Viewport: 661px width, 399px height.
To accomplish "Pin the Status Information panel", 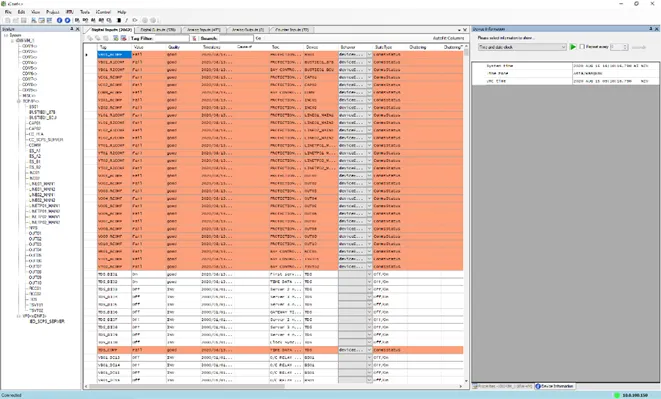I will coord(650,29).
